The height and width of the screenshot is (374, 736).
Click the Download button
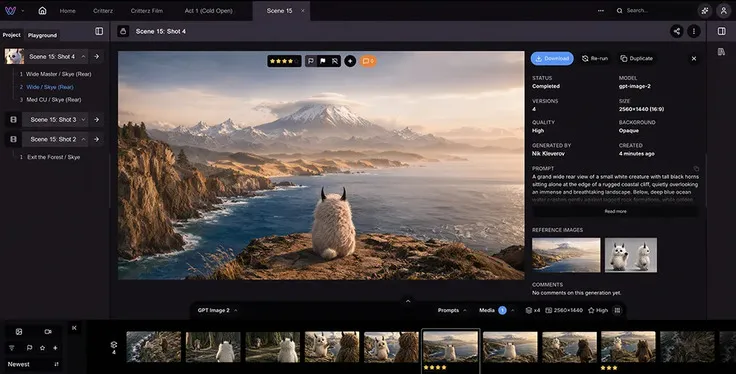(x=552, y=59)
